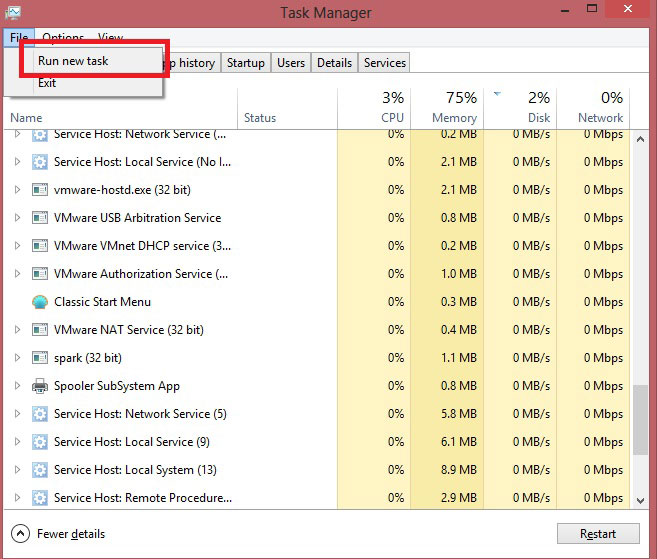Click the vertical scrollbar thumb
657x559 pixels.
pyautogui.click(x=640, y=420)
